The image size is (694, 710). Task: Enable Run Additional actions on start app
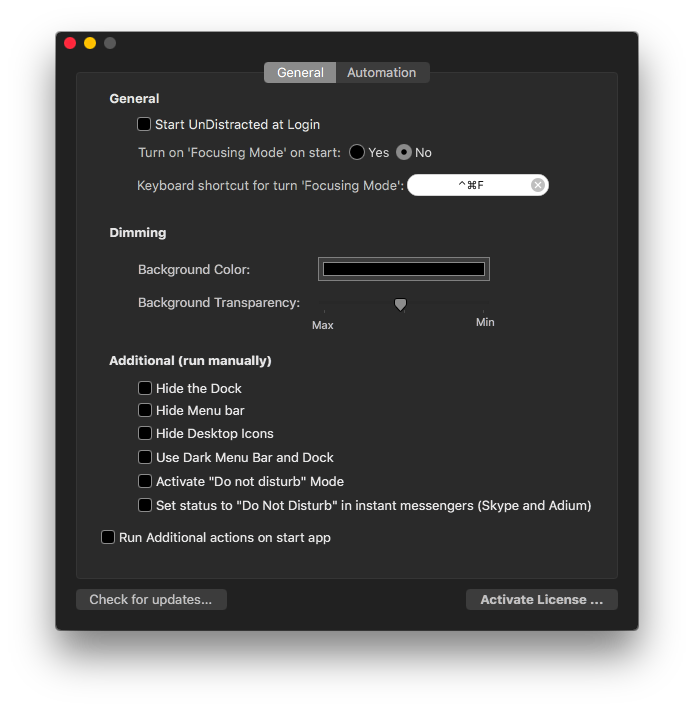tap(108, 537)
